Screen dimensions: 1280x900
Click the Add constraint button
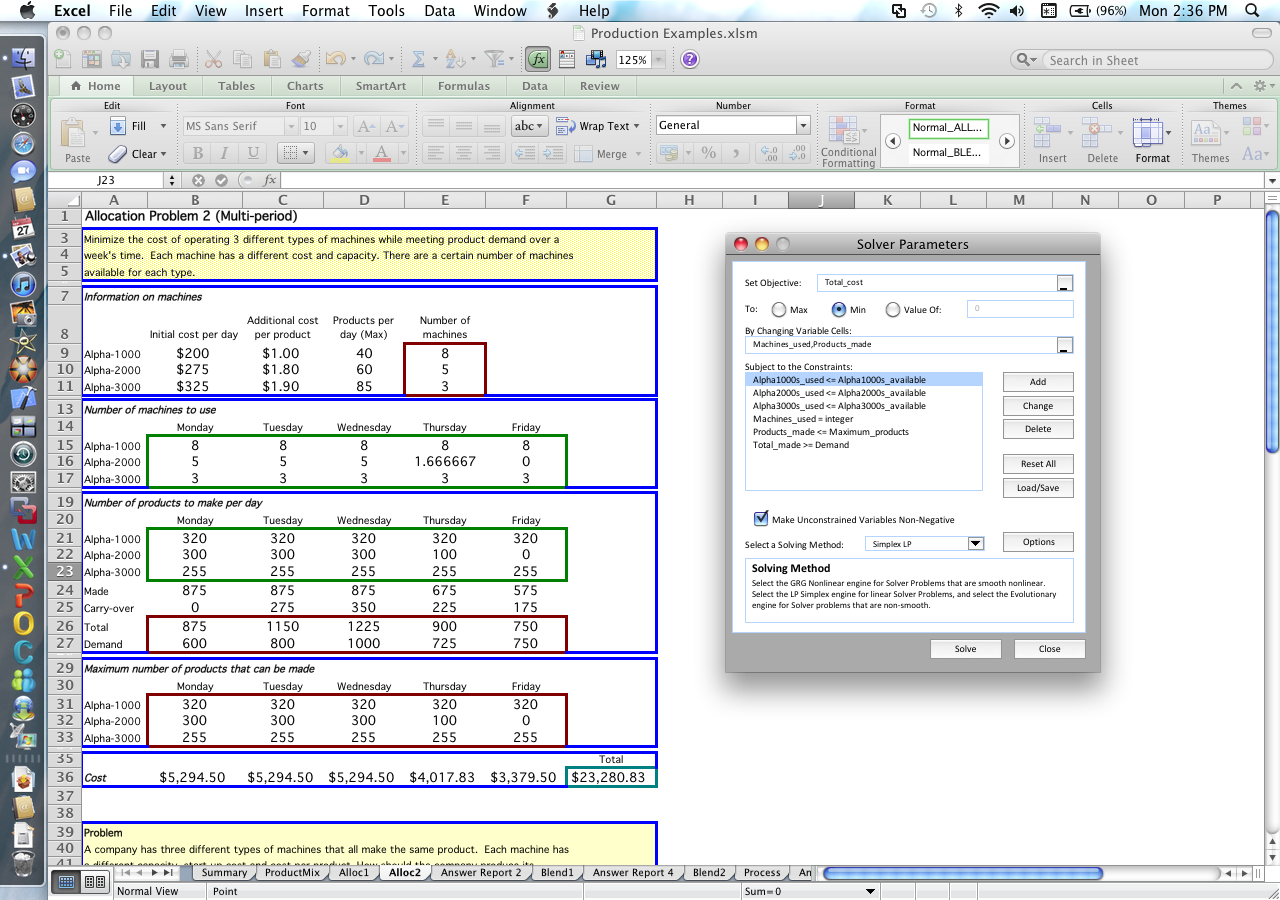(x=1038, y=382)
